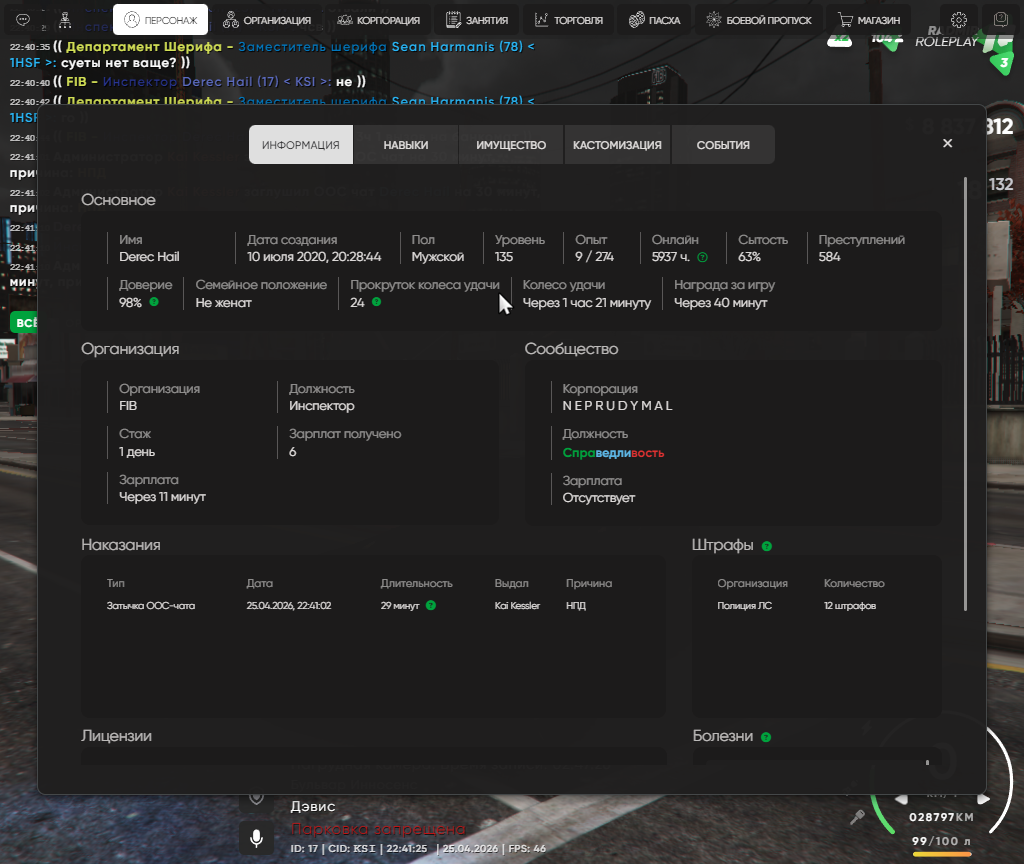Open the Занятия menu

pos(477,20)
